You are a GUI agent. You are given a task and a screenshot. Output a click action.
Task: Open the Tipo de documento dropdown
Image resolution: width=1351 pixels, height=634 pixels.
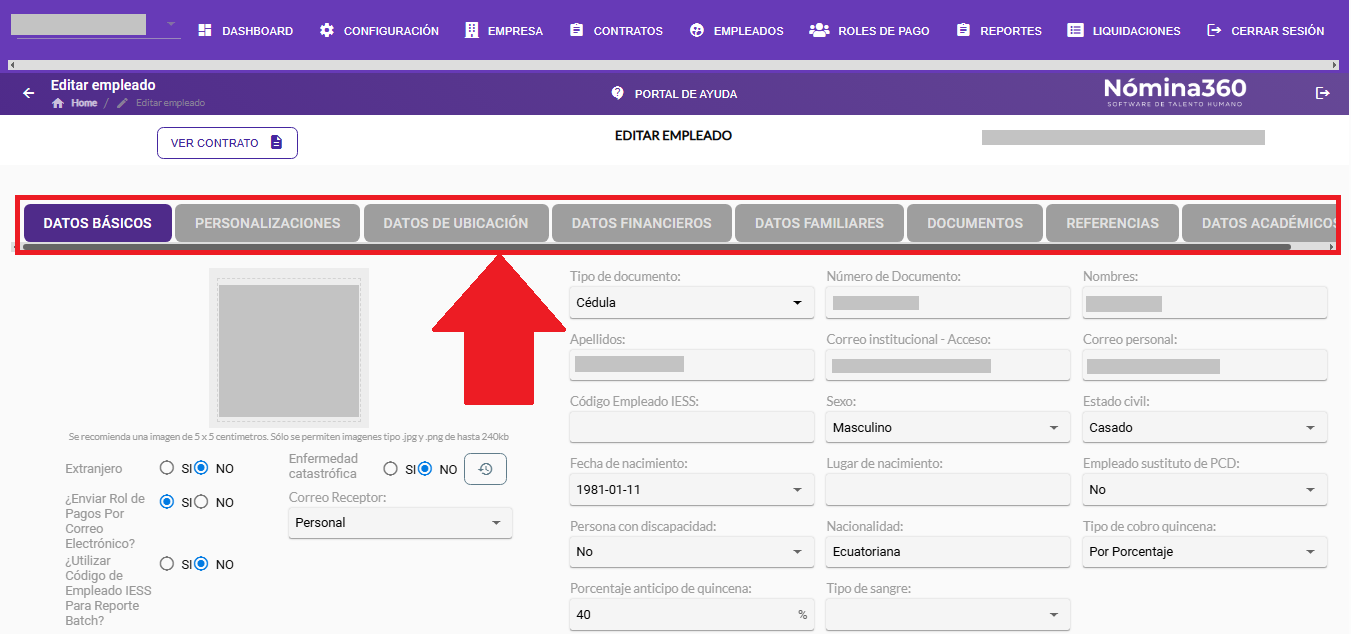(x=692, y=302)
